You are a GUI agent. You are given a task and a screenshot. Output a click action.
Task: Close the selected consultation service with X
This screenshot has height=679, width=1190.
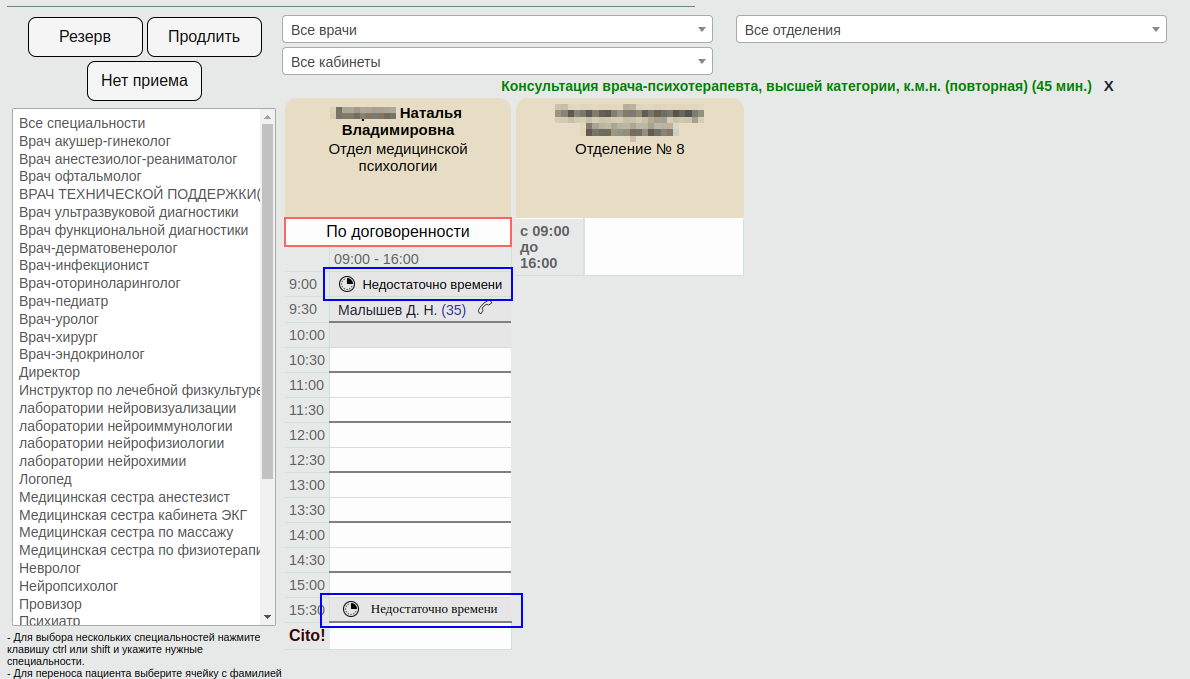click(1108, 86)
